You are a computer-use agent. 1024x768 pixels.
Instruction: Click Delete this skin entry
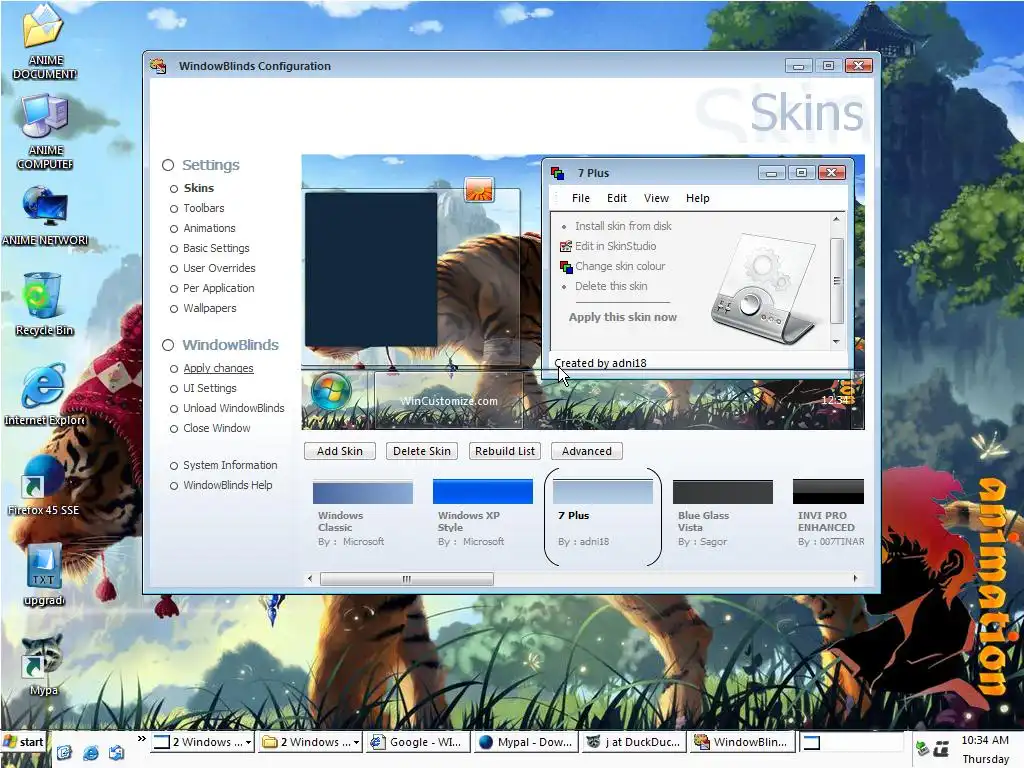tap(611, 287)
